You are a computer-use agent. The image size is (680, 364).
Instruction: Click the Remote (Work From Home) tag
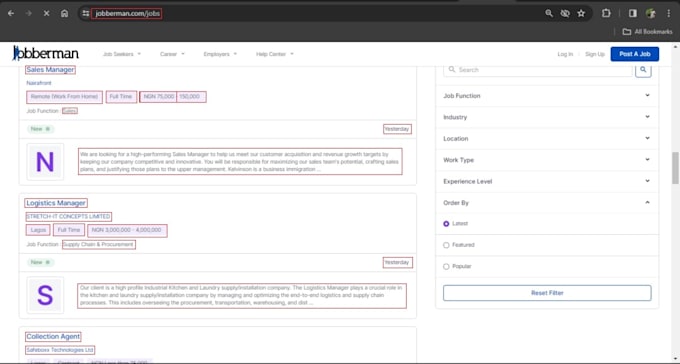[x=65, y=97]
